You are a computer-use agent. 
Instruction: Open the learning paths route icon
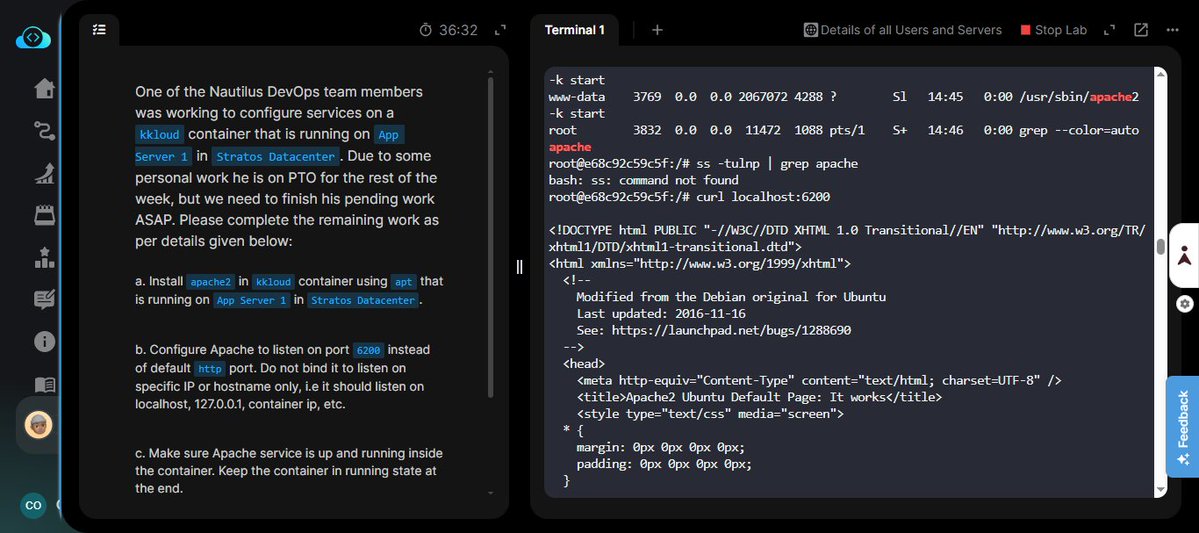tap(44, 131)
